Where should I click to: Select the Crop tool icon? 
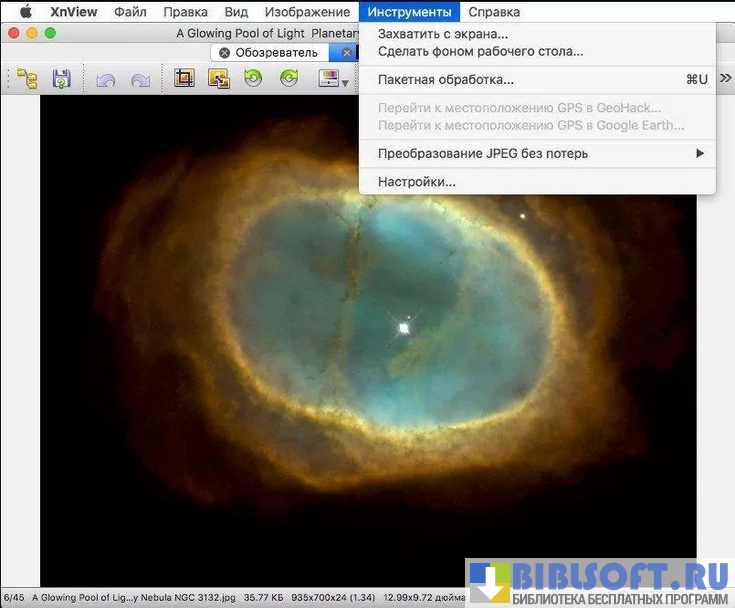tap(184, 78)
